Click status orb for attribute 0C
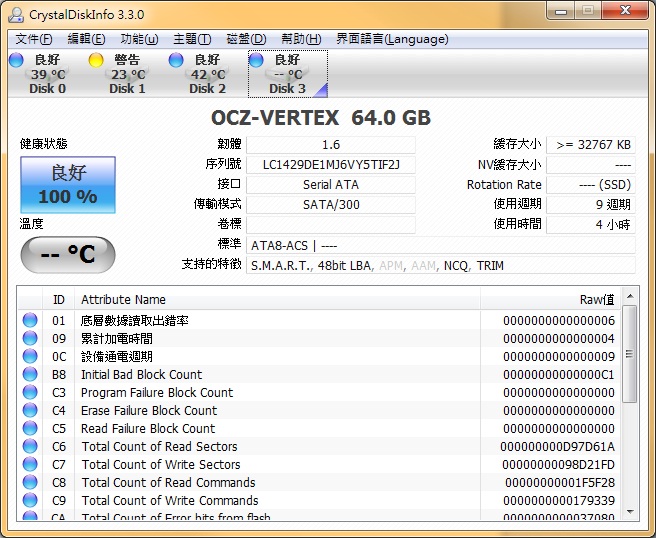 (x=30, y=356)
